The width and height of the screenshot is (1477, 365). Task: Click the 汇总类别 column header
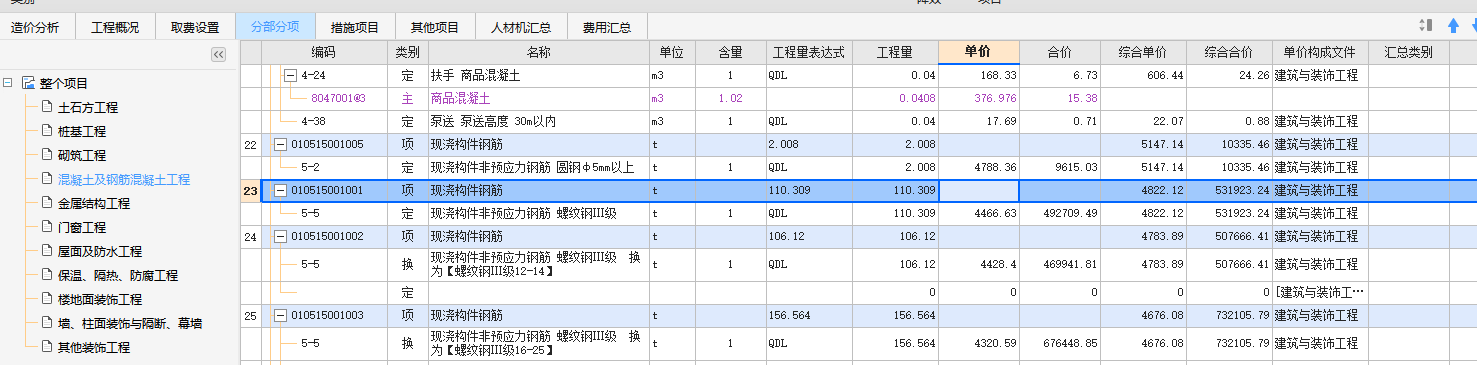click(1409, 52)
